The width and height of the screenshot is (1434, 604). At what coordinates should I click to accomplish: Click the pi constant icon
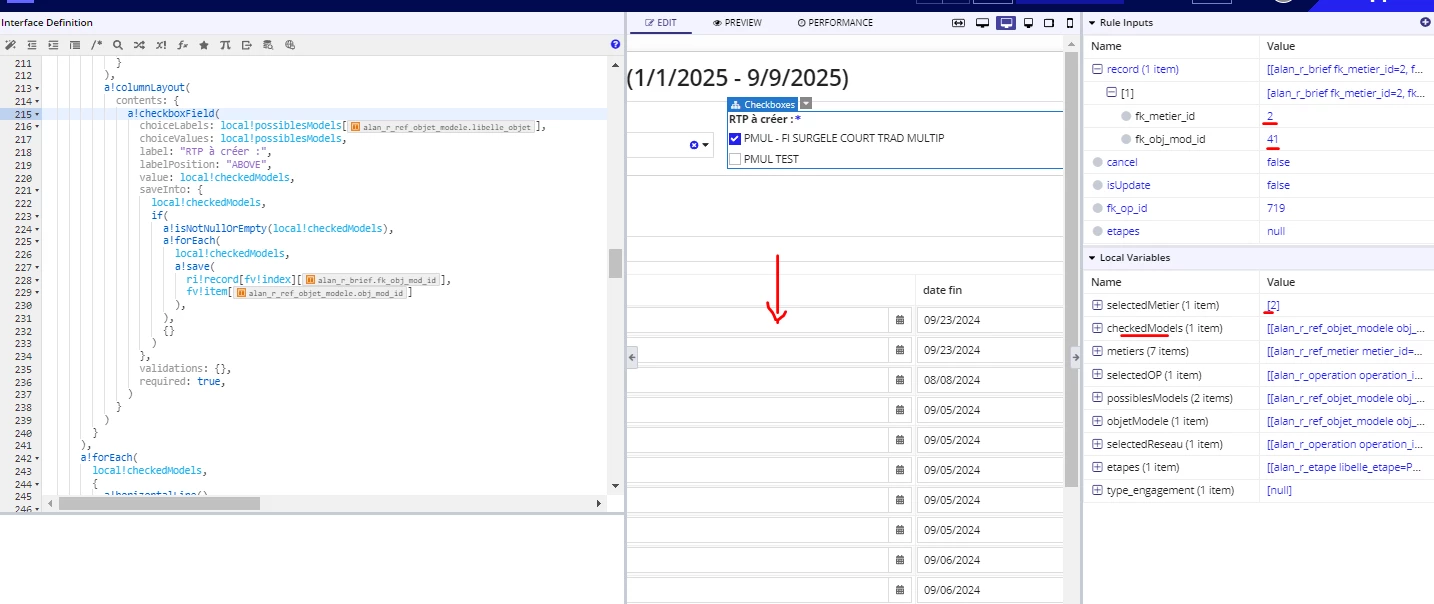tap(225, 45)
